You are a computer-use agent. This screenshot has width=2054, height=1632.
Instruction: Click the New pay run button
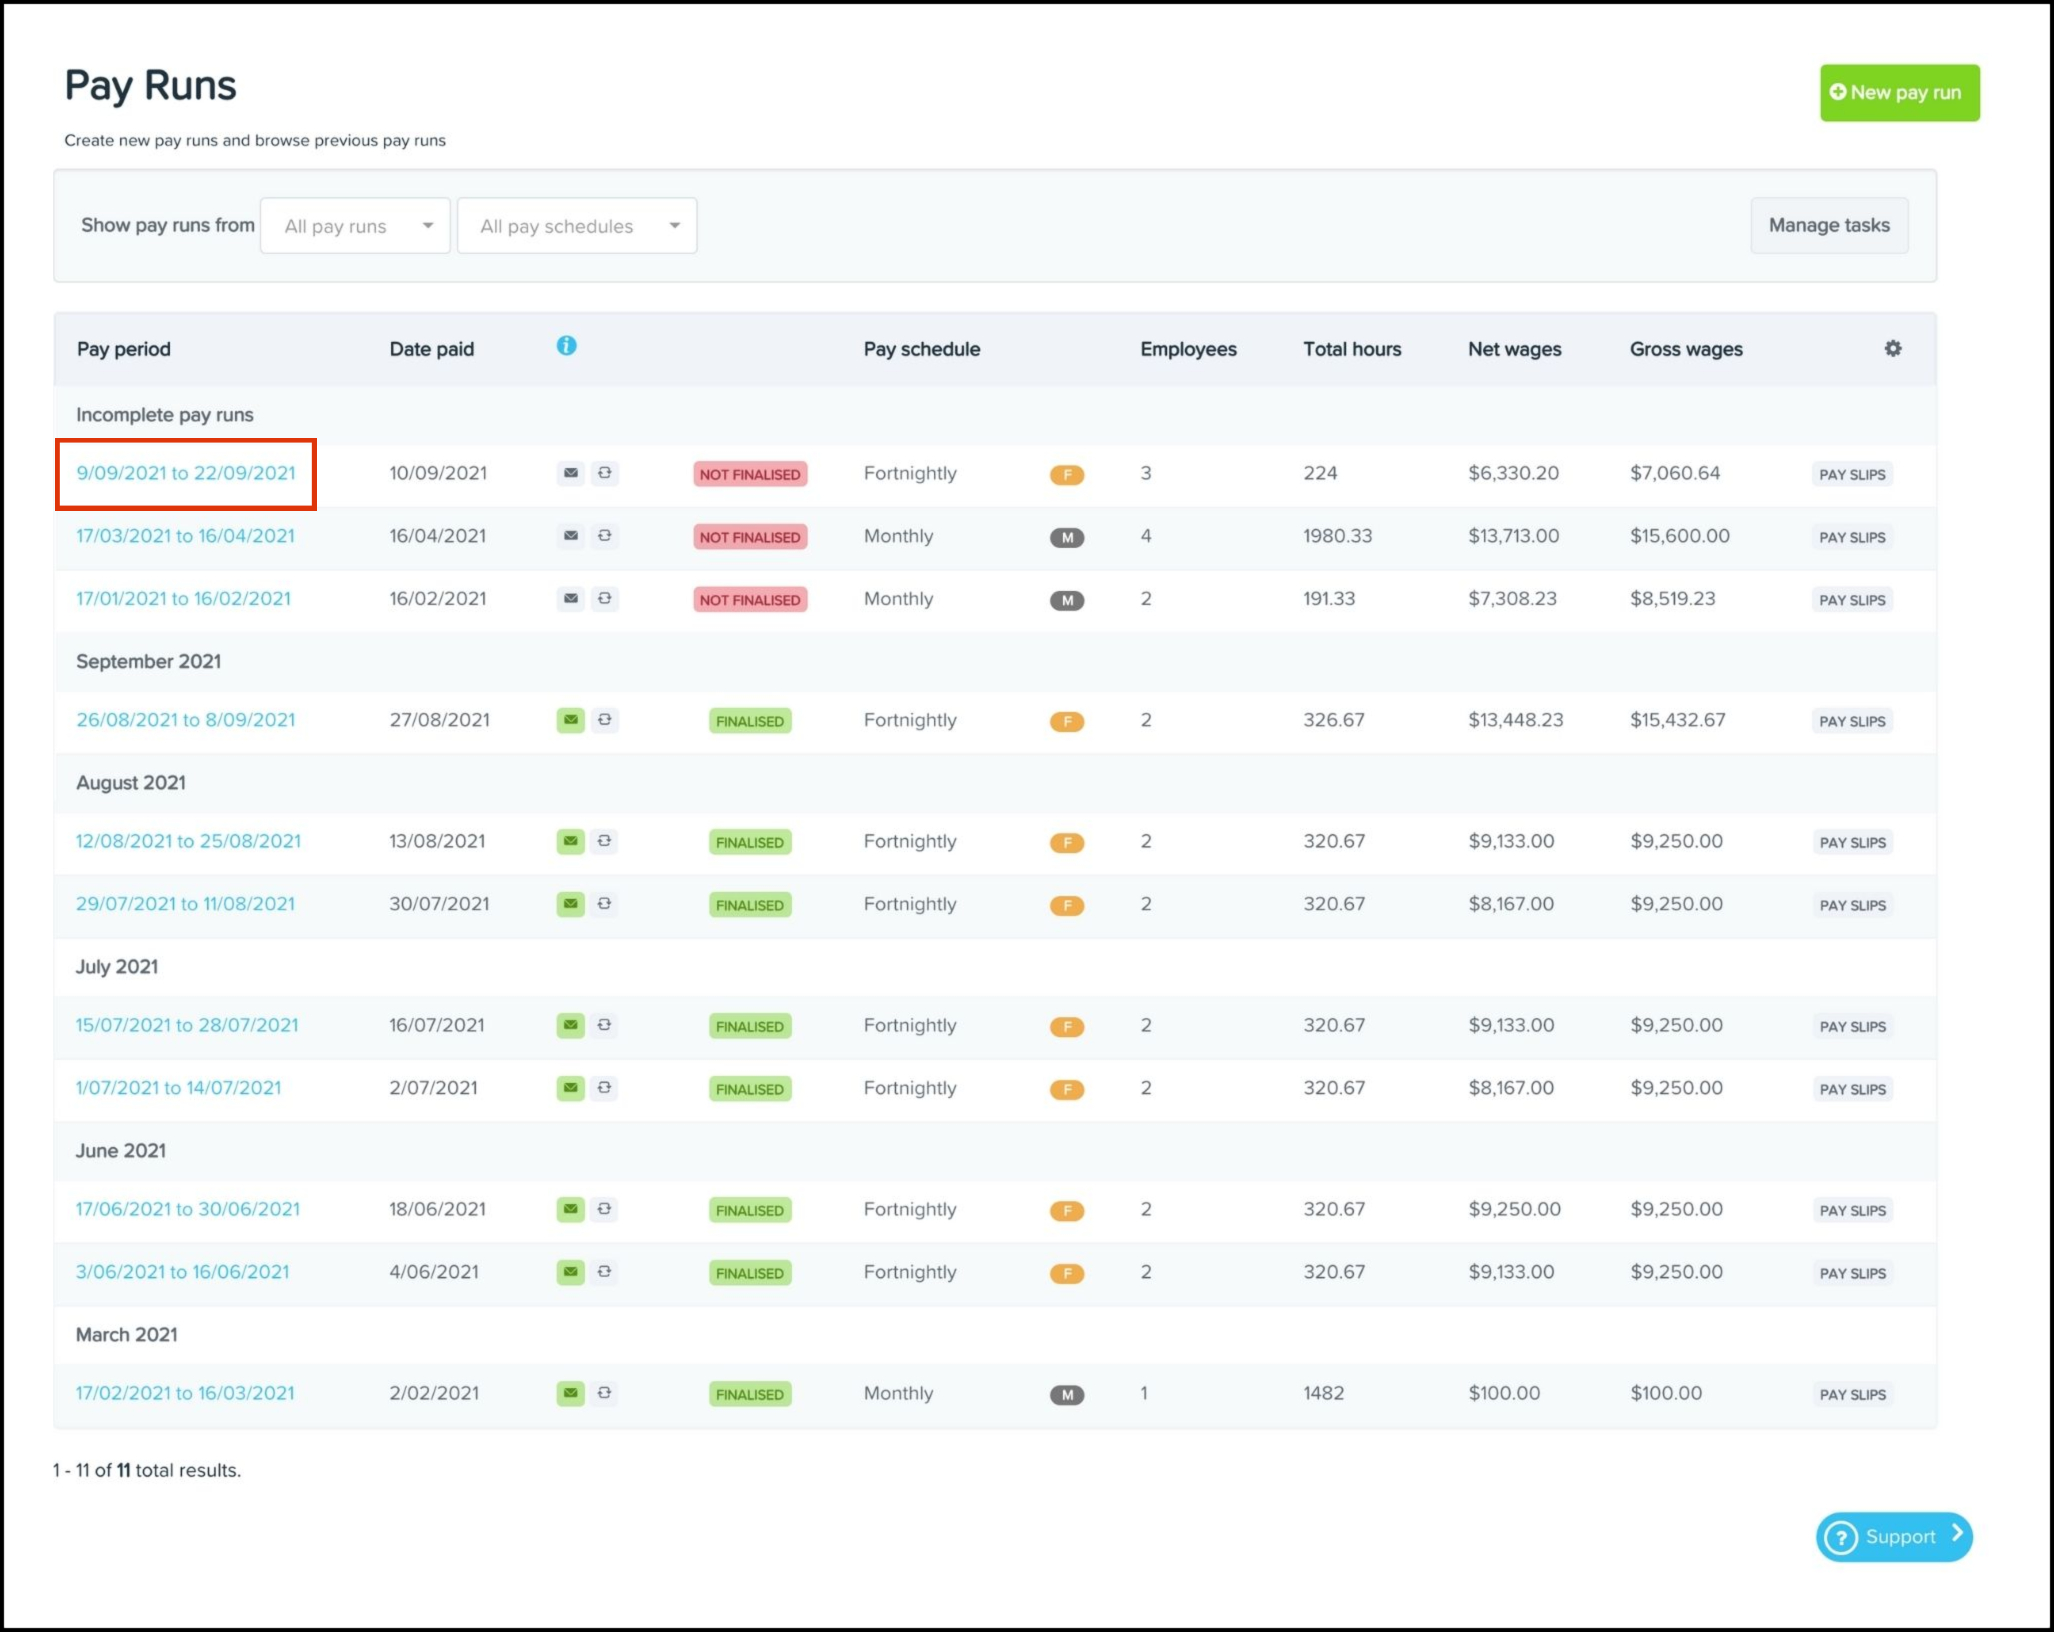tap(1899, 93)
